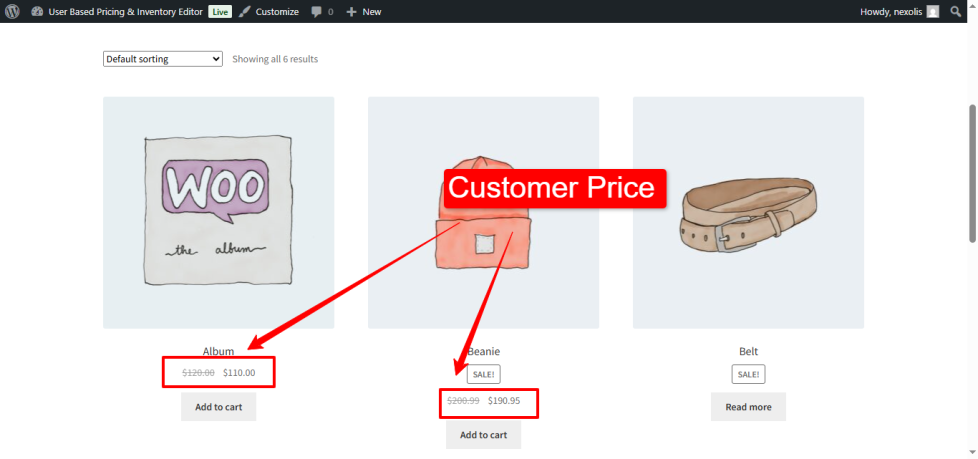The image size is (978, 459).
Task: Expand the Default sorting dropdown
Action: (163, 59)
